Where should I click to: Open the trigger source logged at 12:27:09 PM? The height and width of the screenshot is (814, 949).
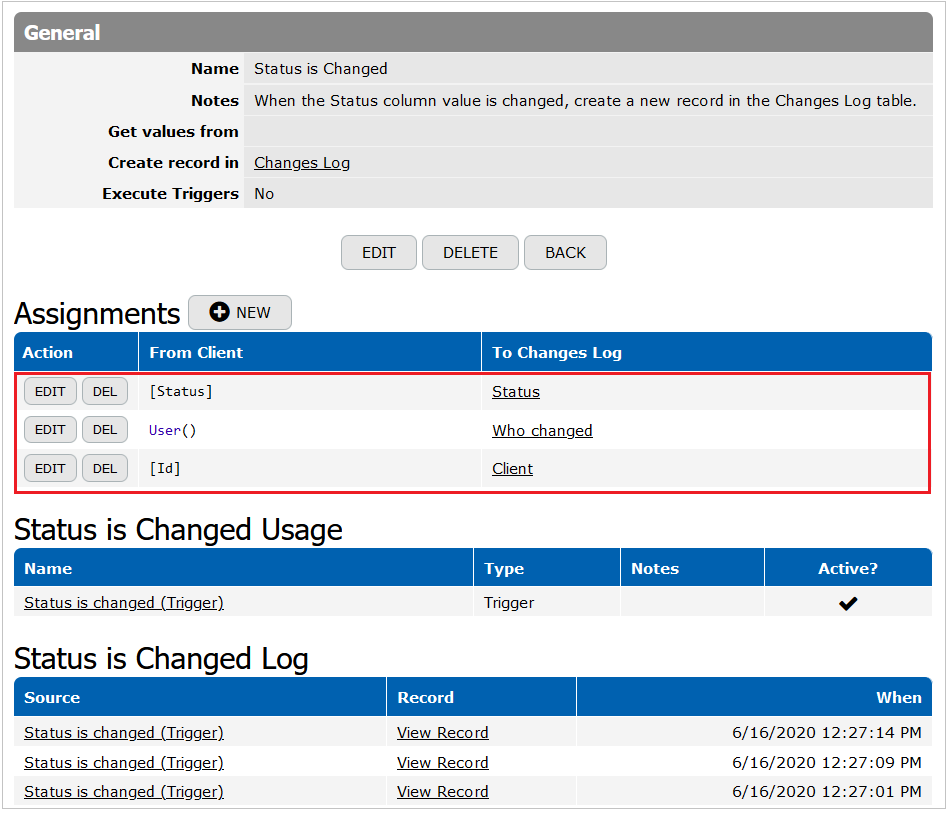(124, 763)
